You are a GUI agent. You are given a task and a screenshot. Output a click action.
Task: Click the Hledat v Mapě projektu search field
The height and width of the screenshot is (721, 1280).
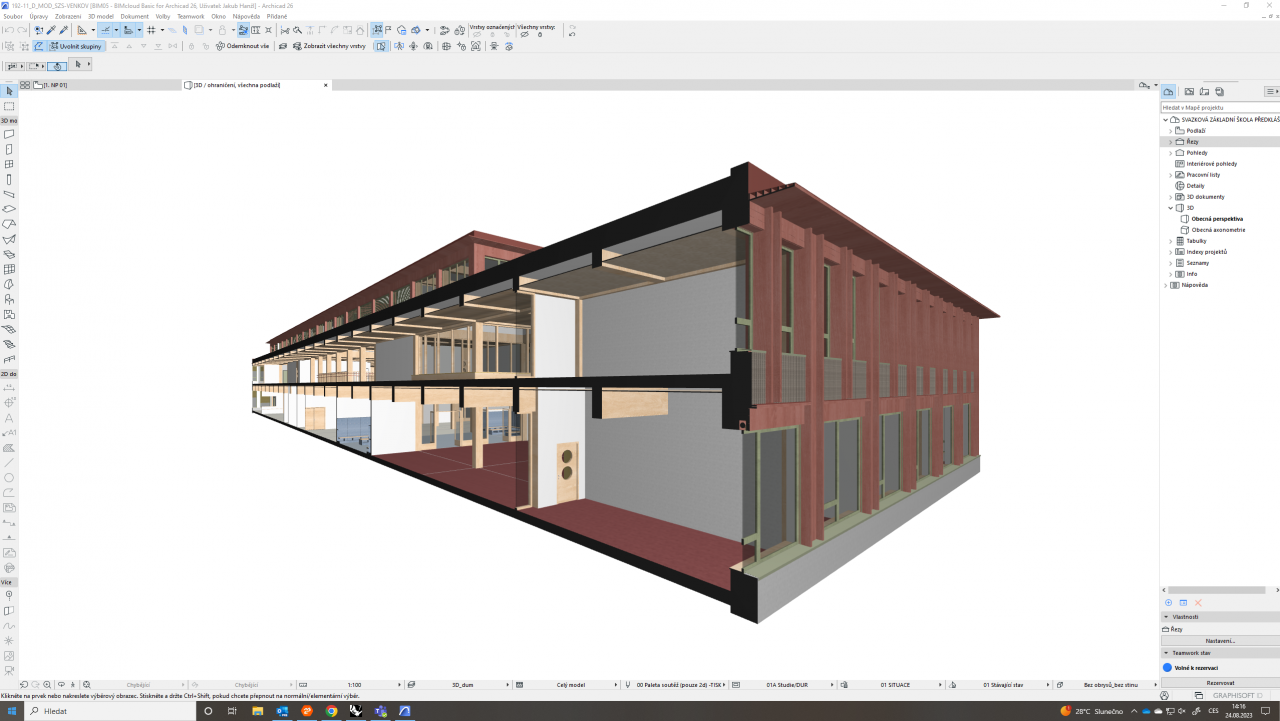[x=1220, y=107]
